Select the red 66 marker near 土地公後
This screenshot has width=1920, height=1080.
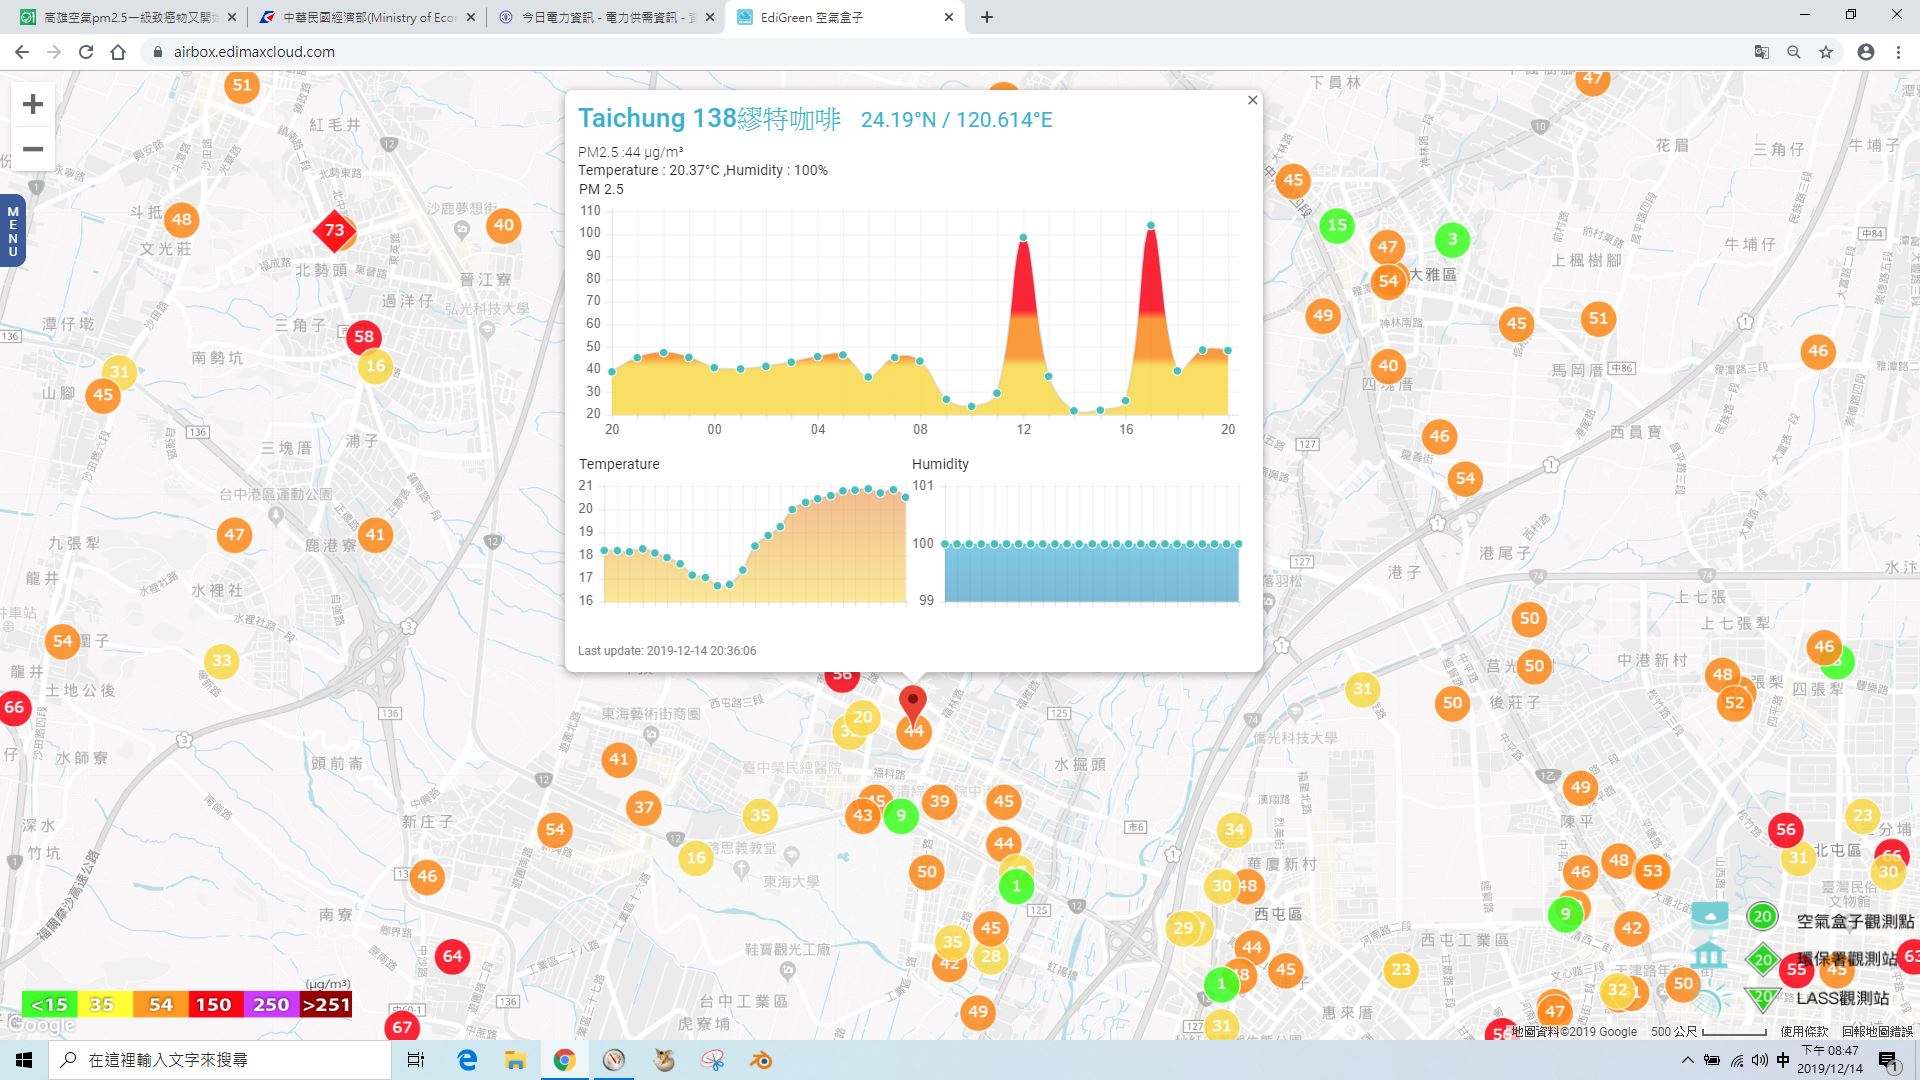pyautogui.click(x=14, y=707)
